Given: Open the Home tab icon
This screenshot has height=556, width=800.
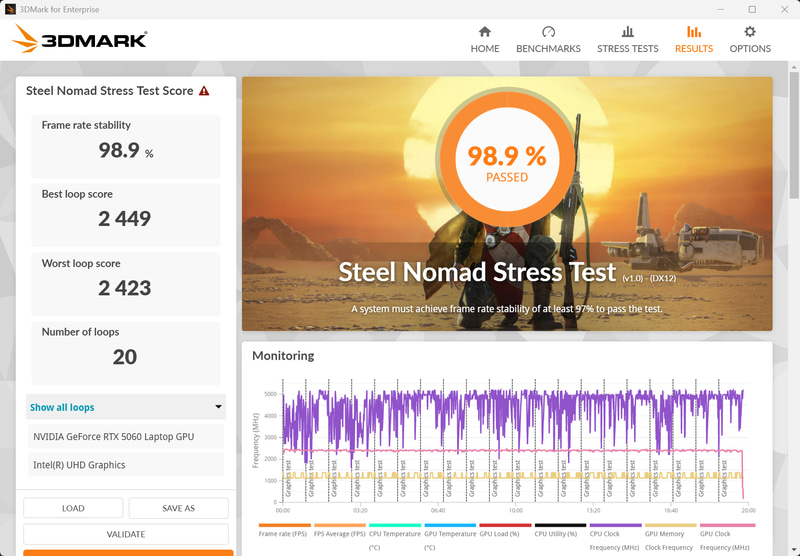Looking at the screenshot, I should click(x=485, y=32).
